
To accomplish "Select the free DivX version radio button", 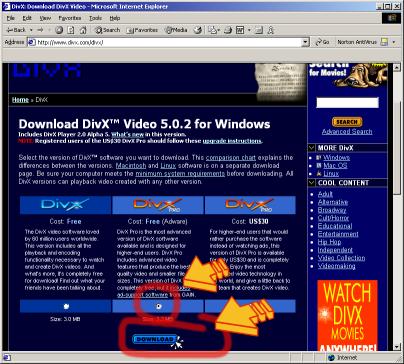I will tap(66, 306).
